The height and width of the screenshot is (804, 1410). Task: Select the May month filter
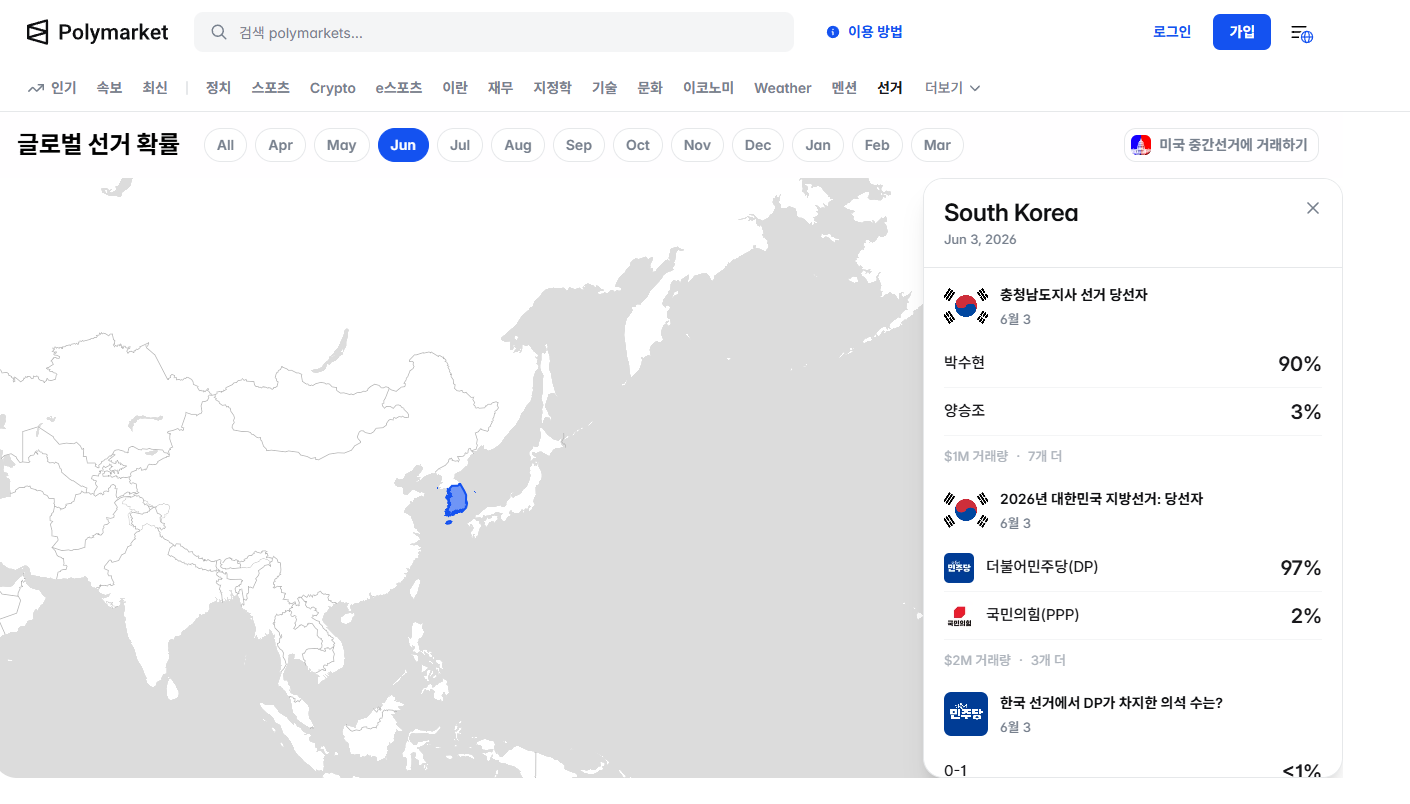click(341, 145)
